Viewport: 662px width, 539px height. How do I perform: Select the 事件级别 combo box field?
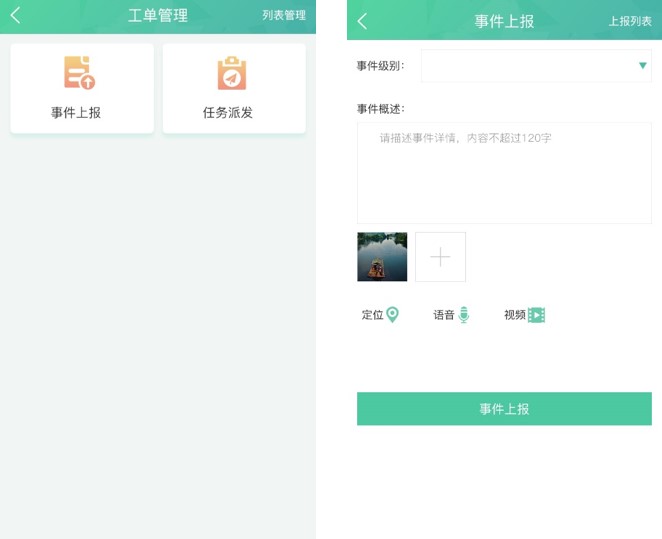click(536, 66)
